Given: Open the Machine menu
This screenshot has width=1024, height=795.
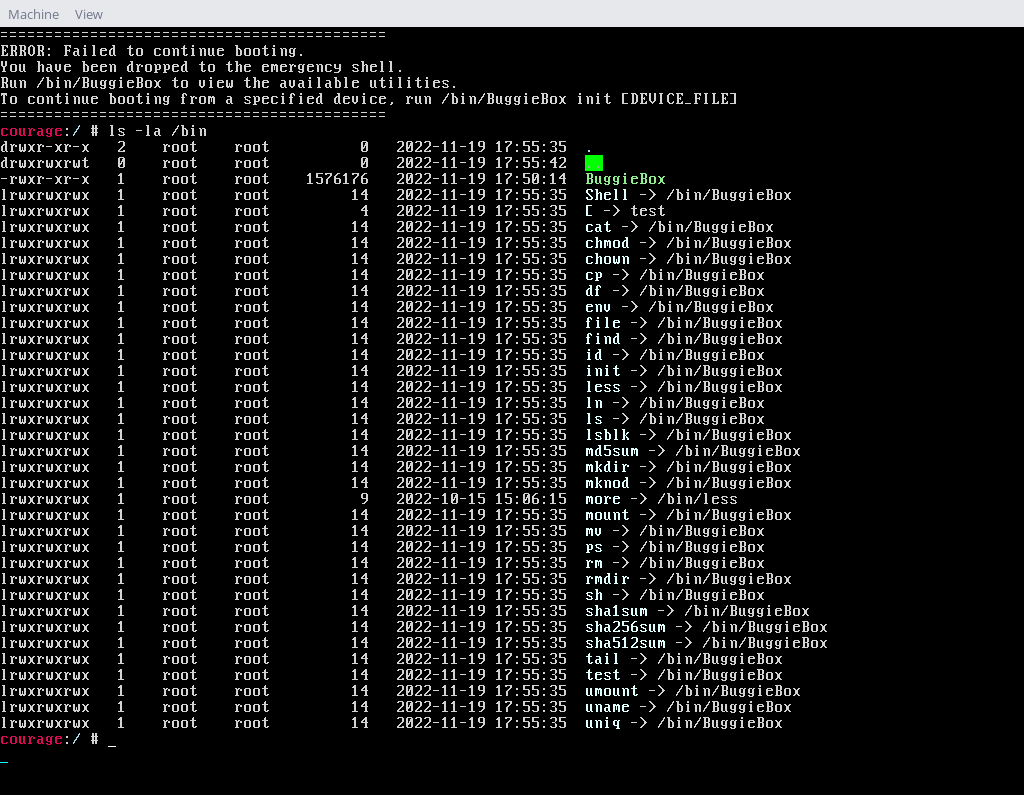Looking at the screenshot, I should point(33,14).
